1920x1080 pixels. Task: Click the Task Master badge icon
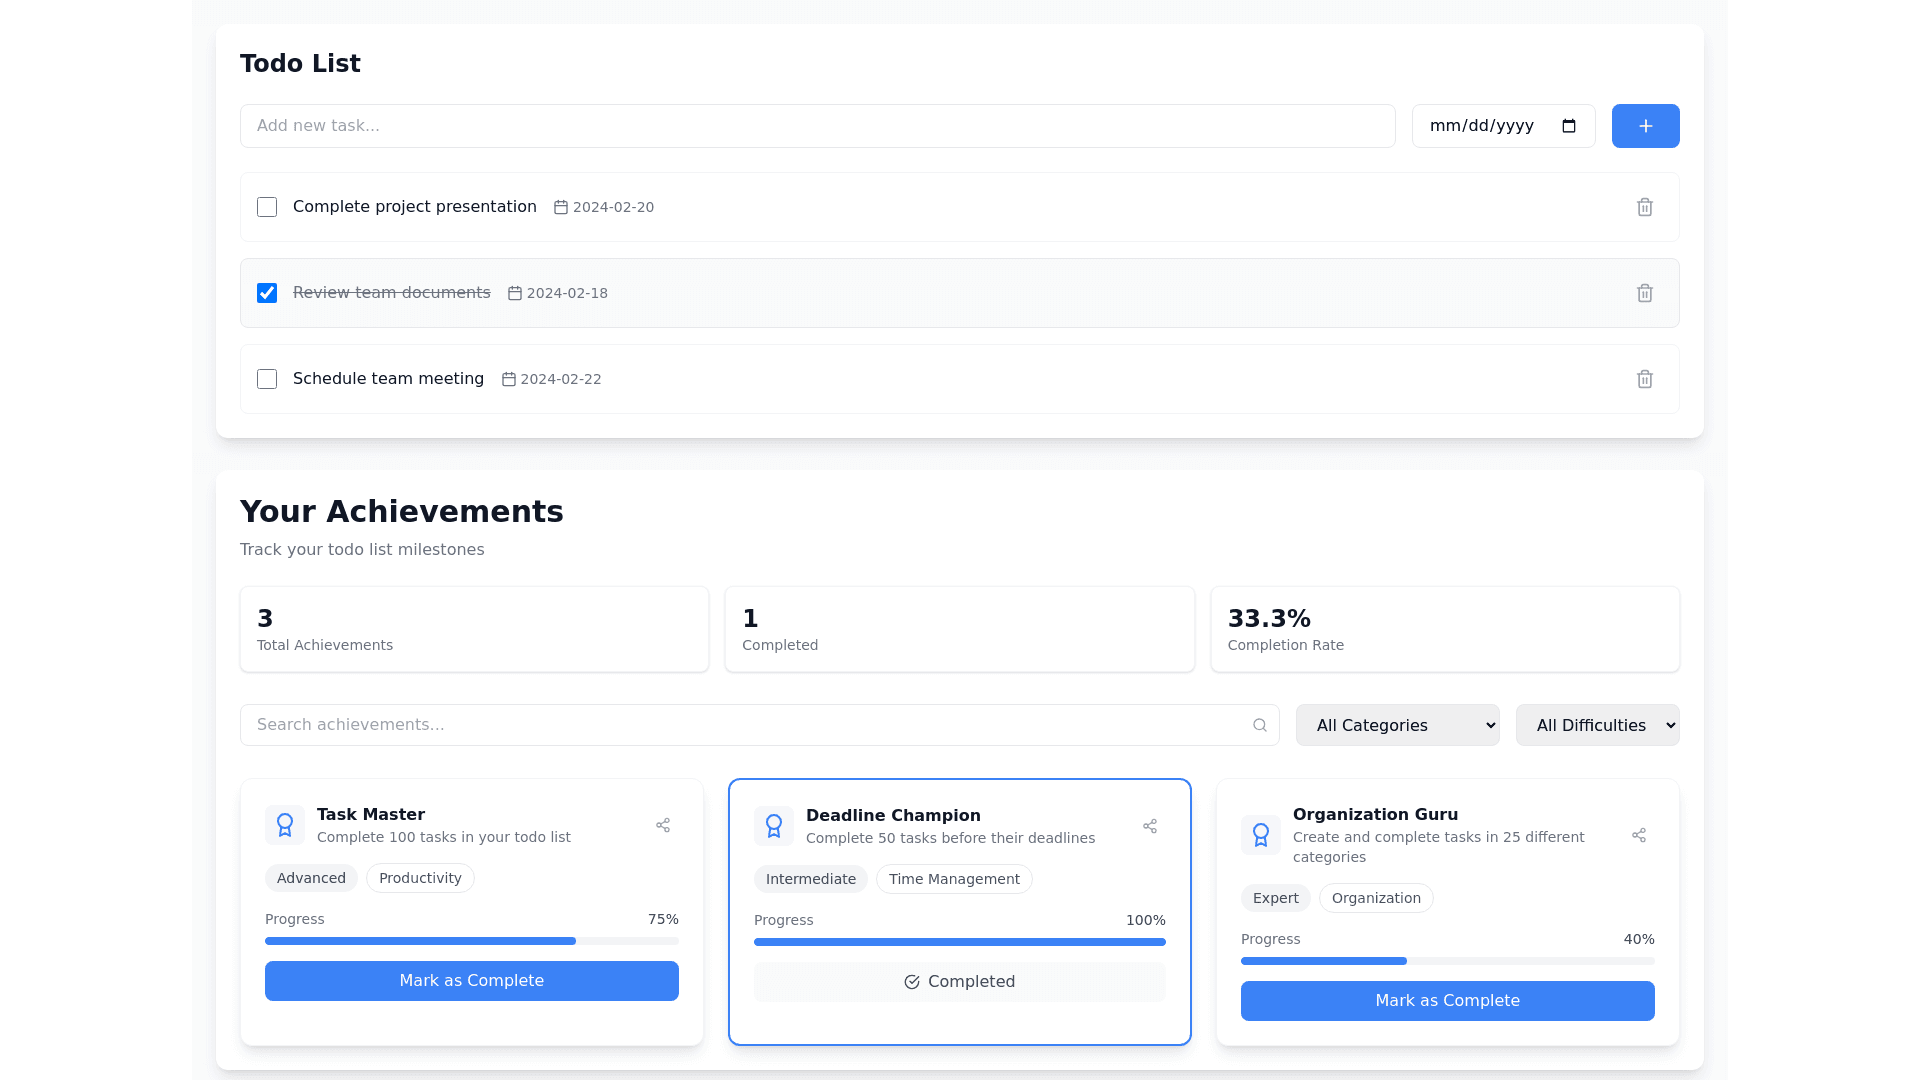coord(285,825)
